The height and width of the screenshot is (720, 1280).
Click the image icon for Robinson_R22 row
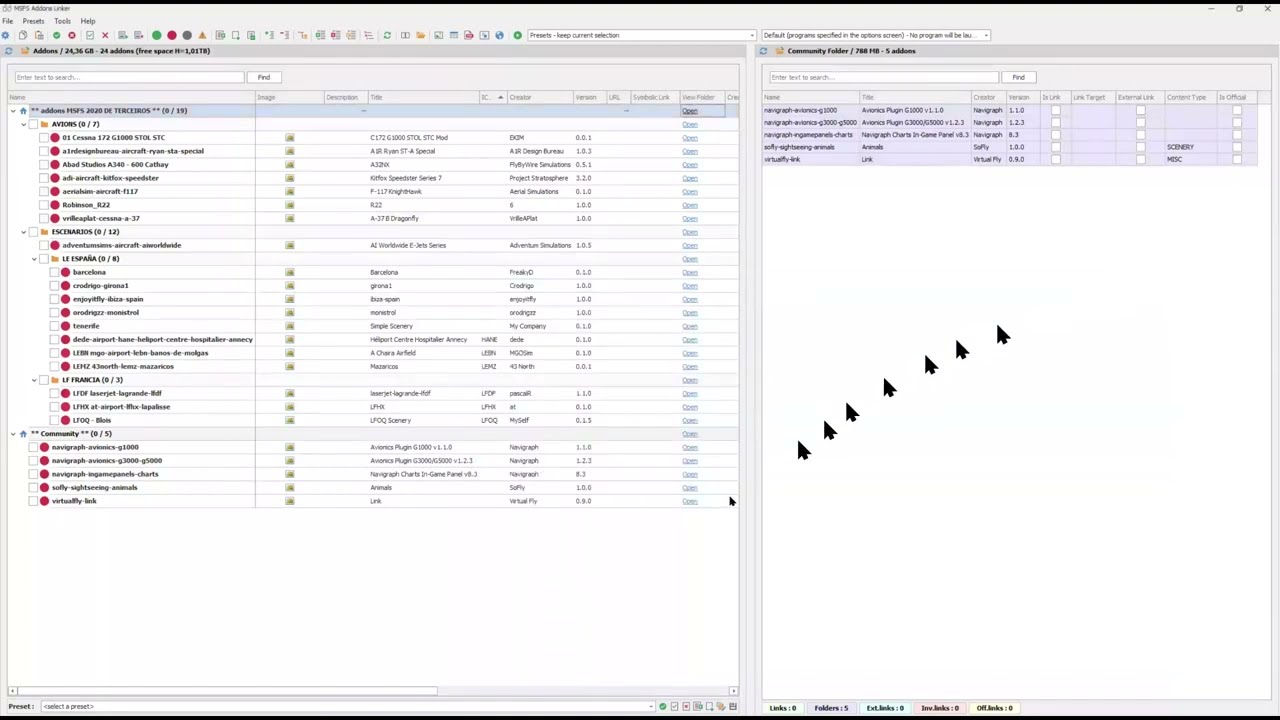coord(290,205)
